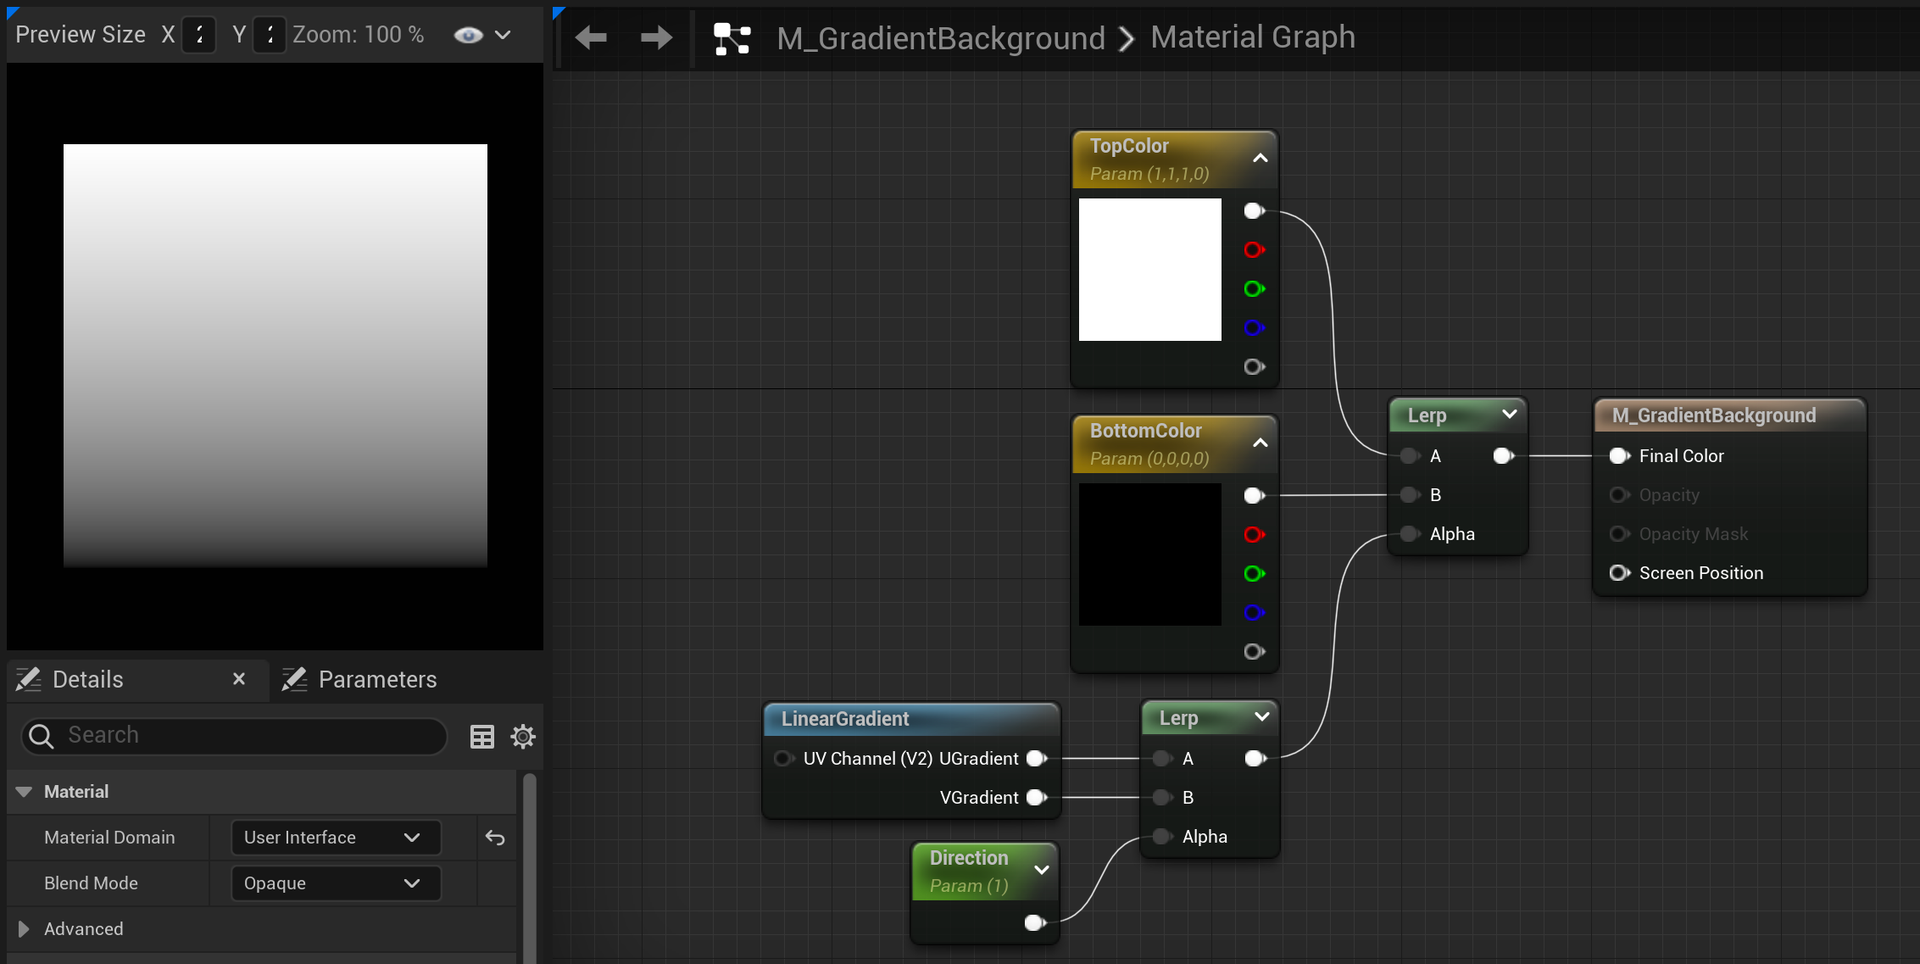1920x964 pixels.
Task: Click the Direction parameter's output pin
Action: pyautogui.click(x=1035, y=923)
